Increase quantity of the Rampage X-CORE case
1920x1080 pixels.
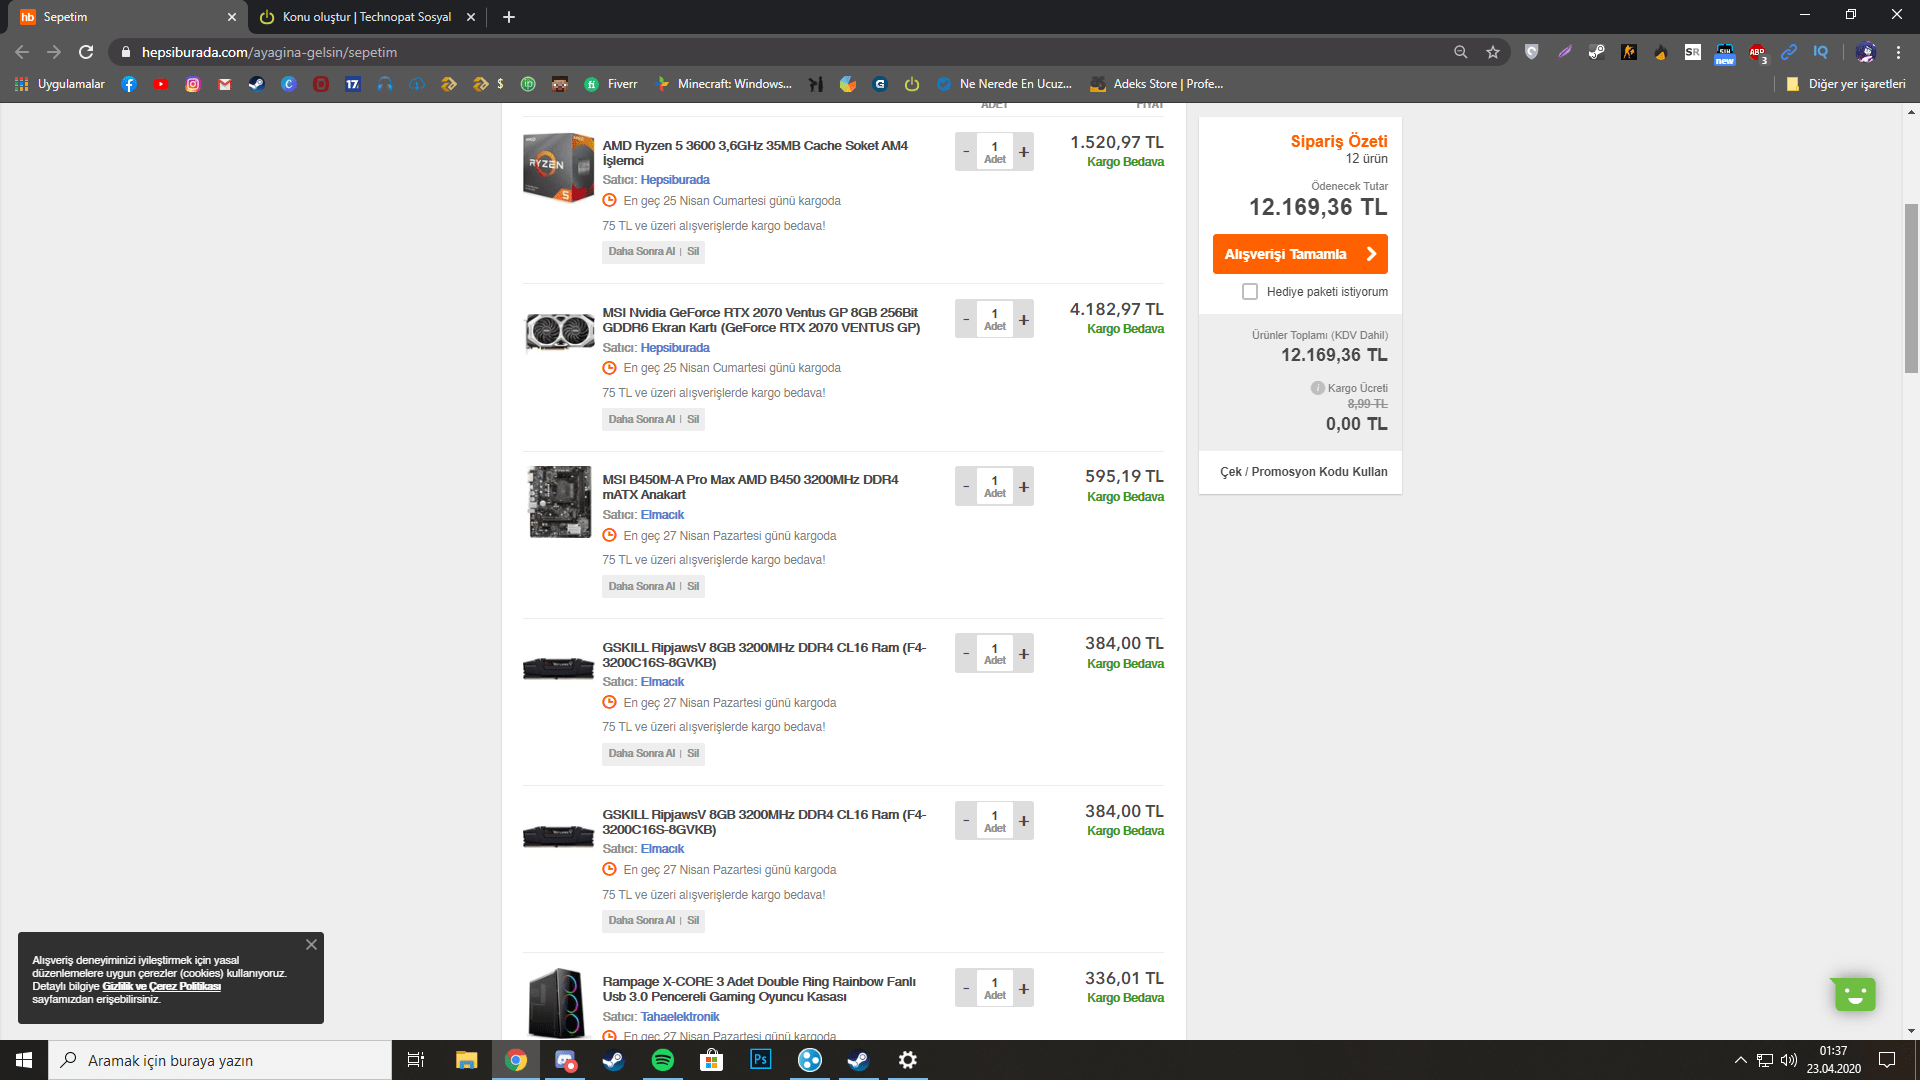(x=1023, y=989)
